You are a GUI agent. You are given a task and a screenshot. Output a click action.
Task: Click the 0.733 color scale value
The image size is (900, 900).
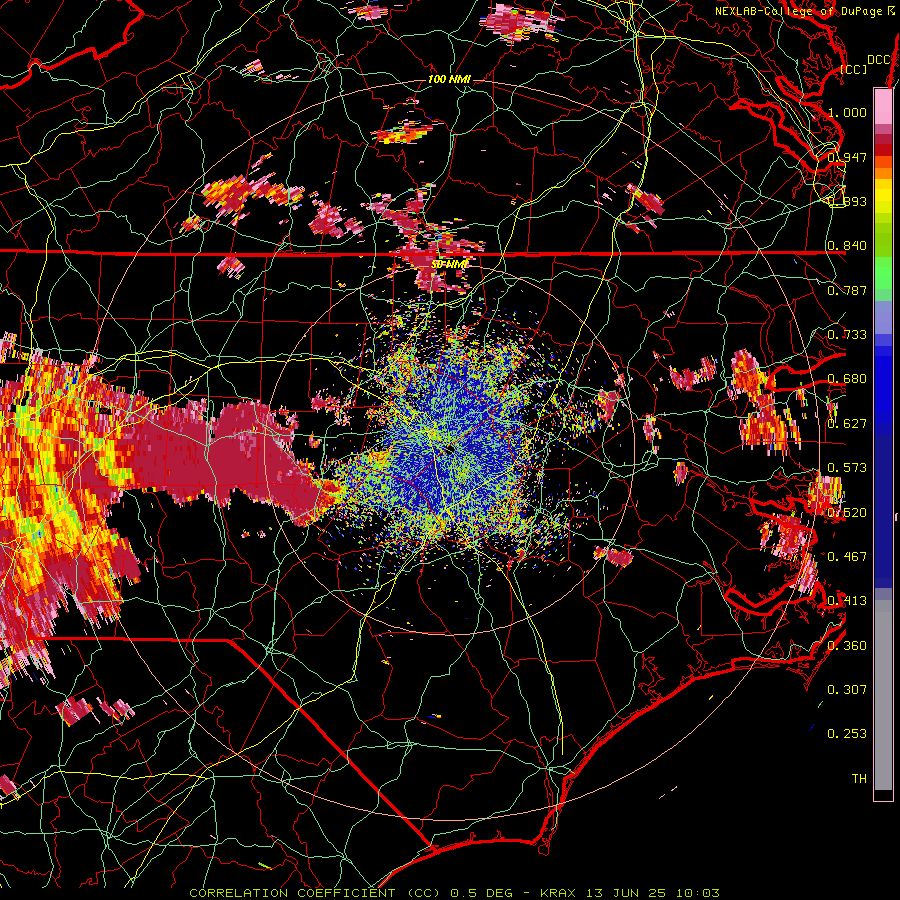pyautogui.click(x=847, y=335)
